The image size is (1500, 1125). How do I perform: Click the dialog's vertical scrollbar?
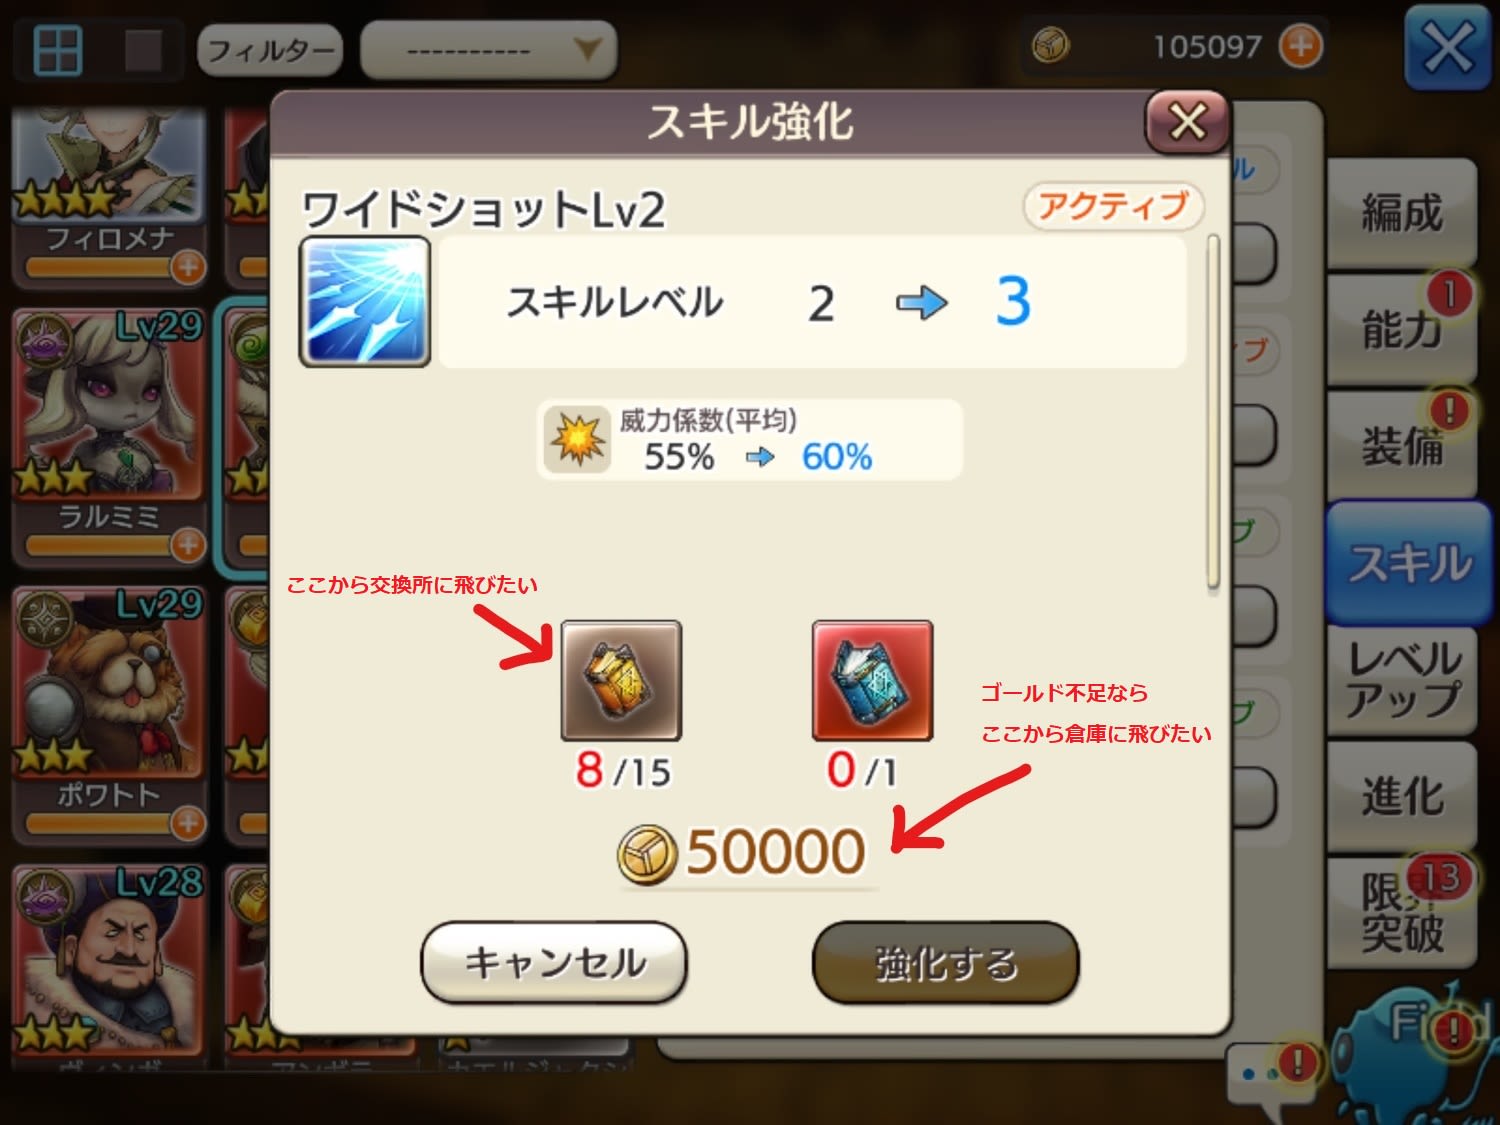(1213, 413)
